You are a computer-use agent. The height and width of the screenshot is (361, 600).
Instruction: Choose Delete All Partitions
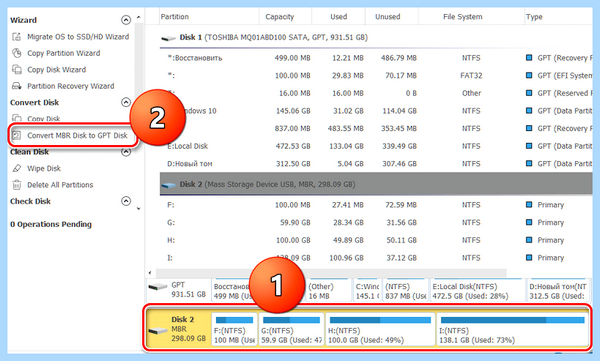pos(60,185)
